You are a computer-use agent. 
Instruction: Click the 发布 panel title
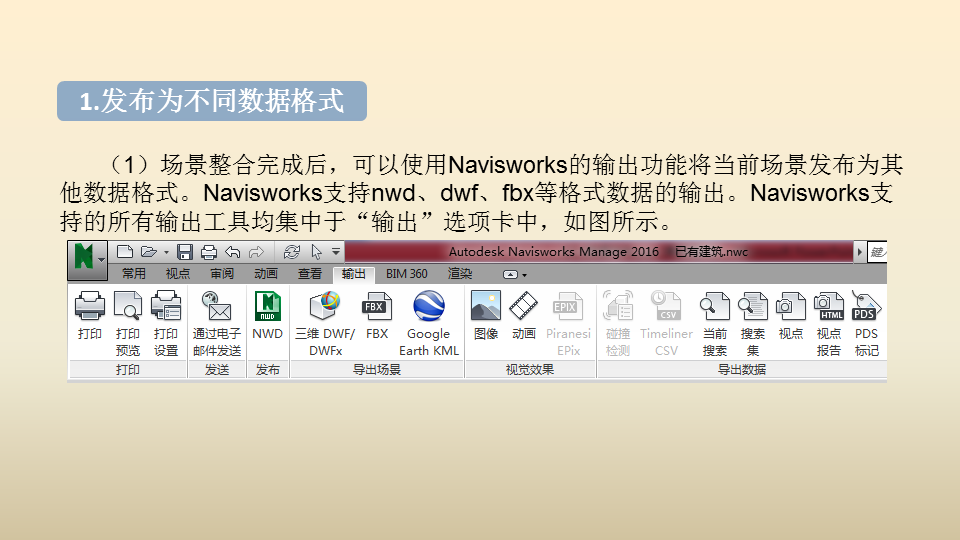(268, 370)
